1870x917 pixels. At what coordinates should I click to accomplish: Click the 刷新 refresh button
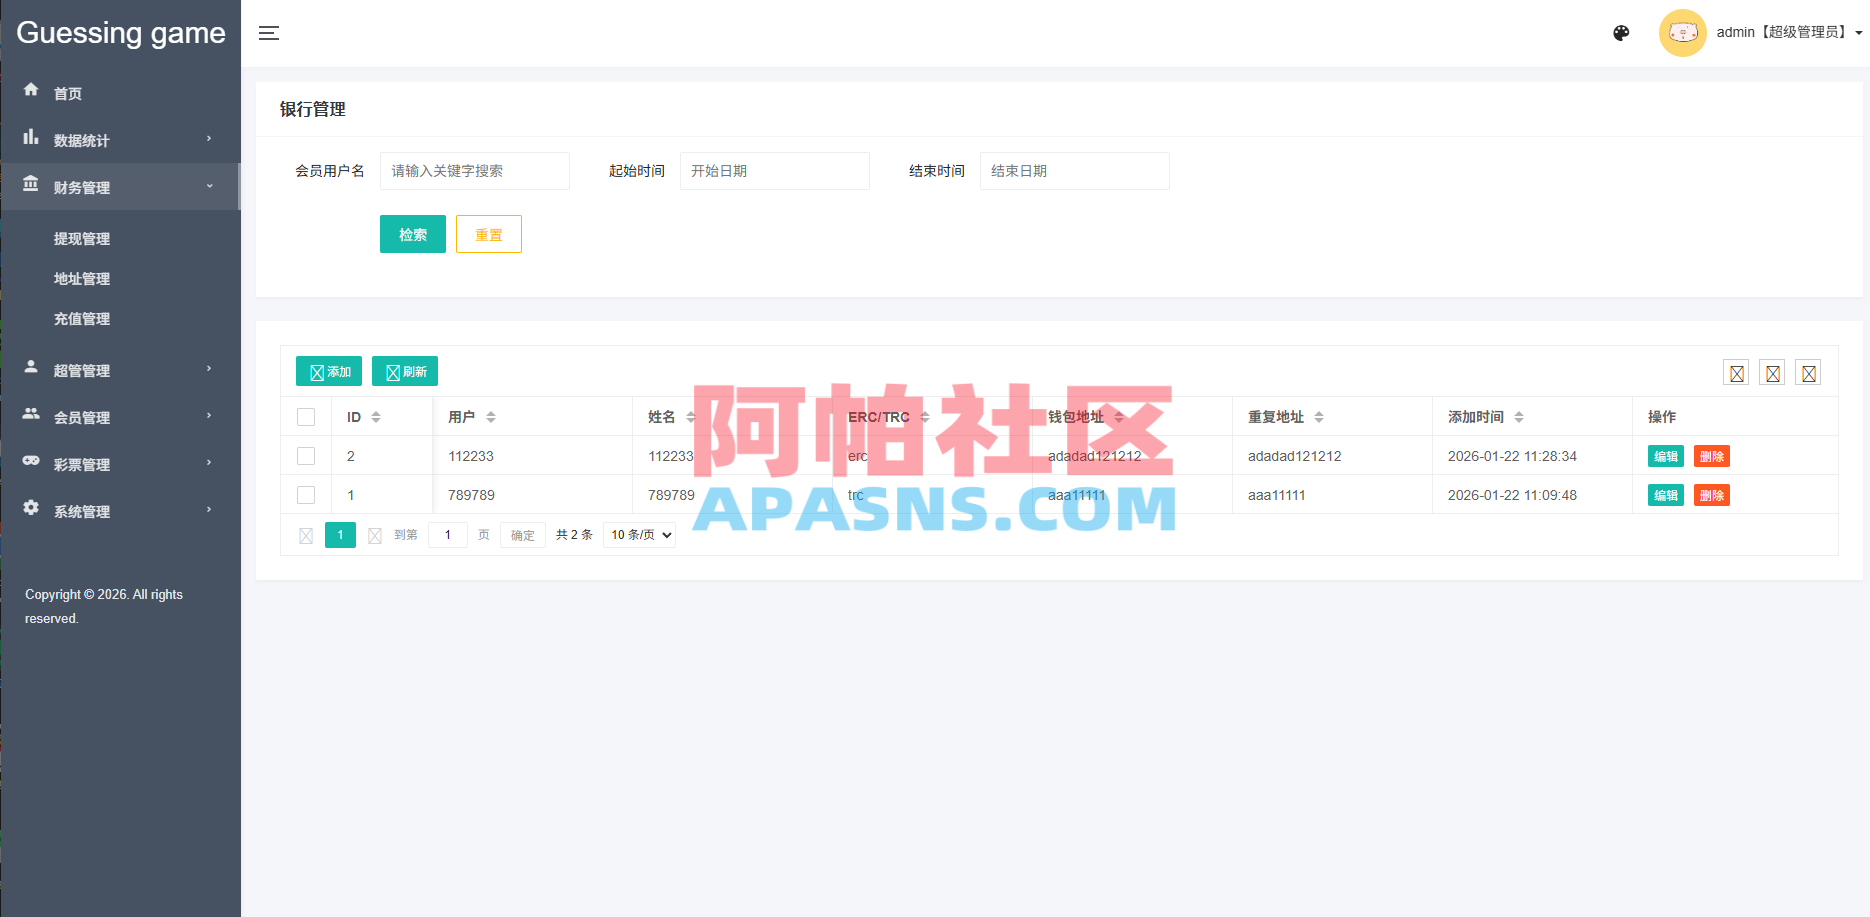(405, 371)
